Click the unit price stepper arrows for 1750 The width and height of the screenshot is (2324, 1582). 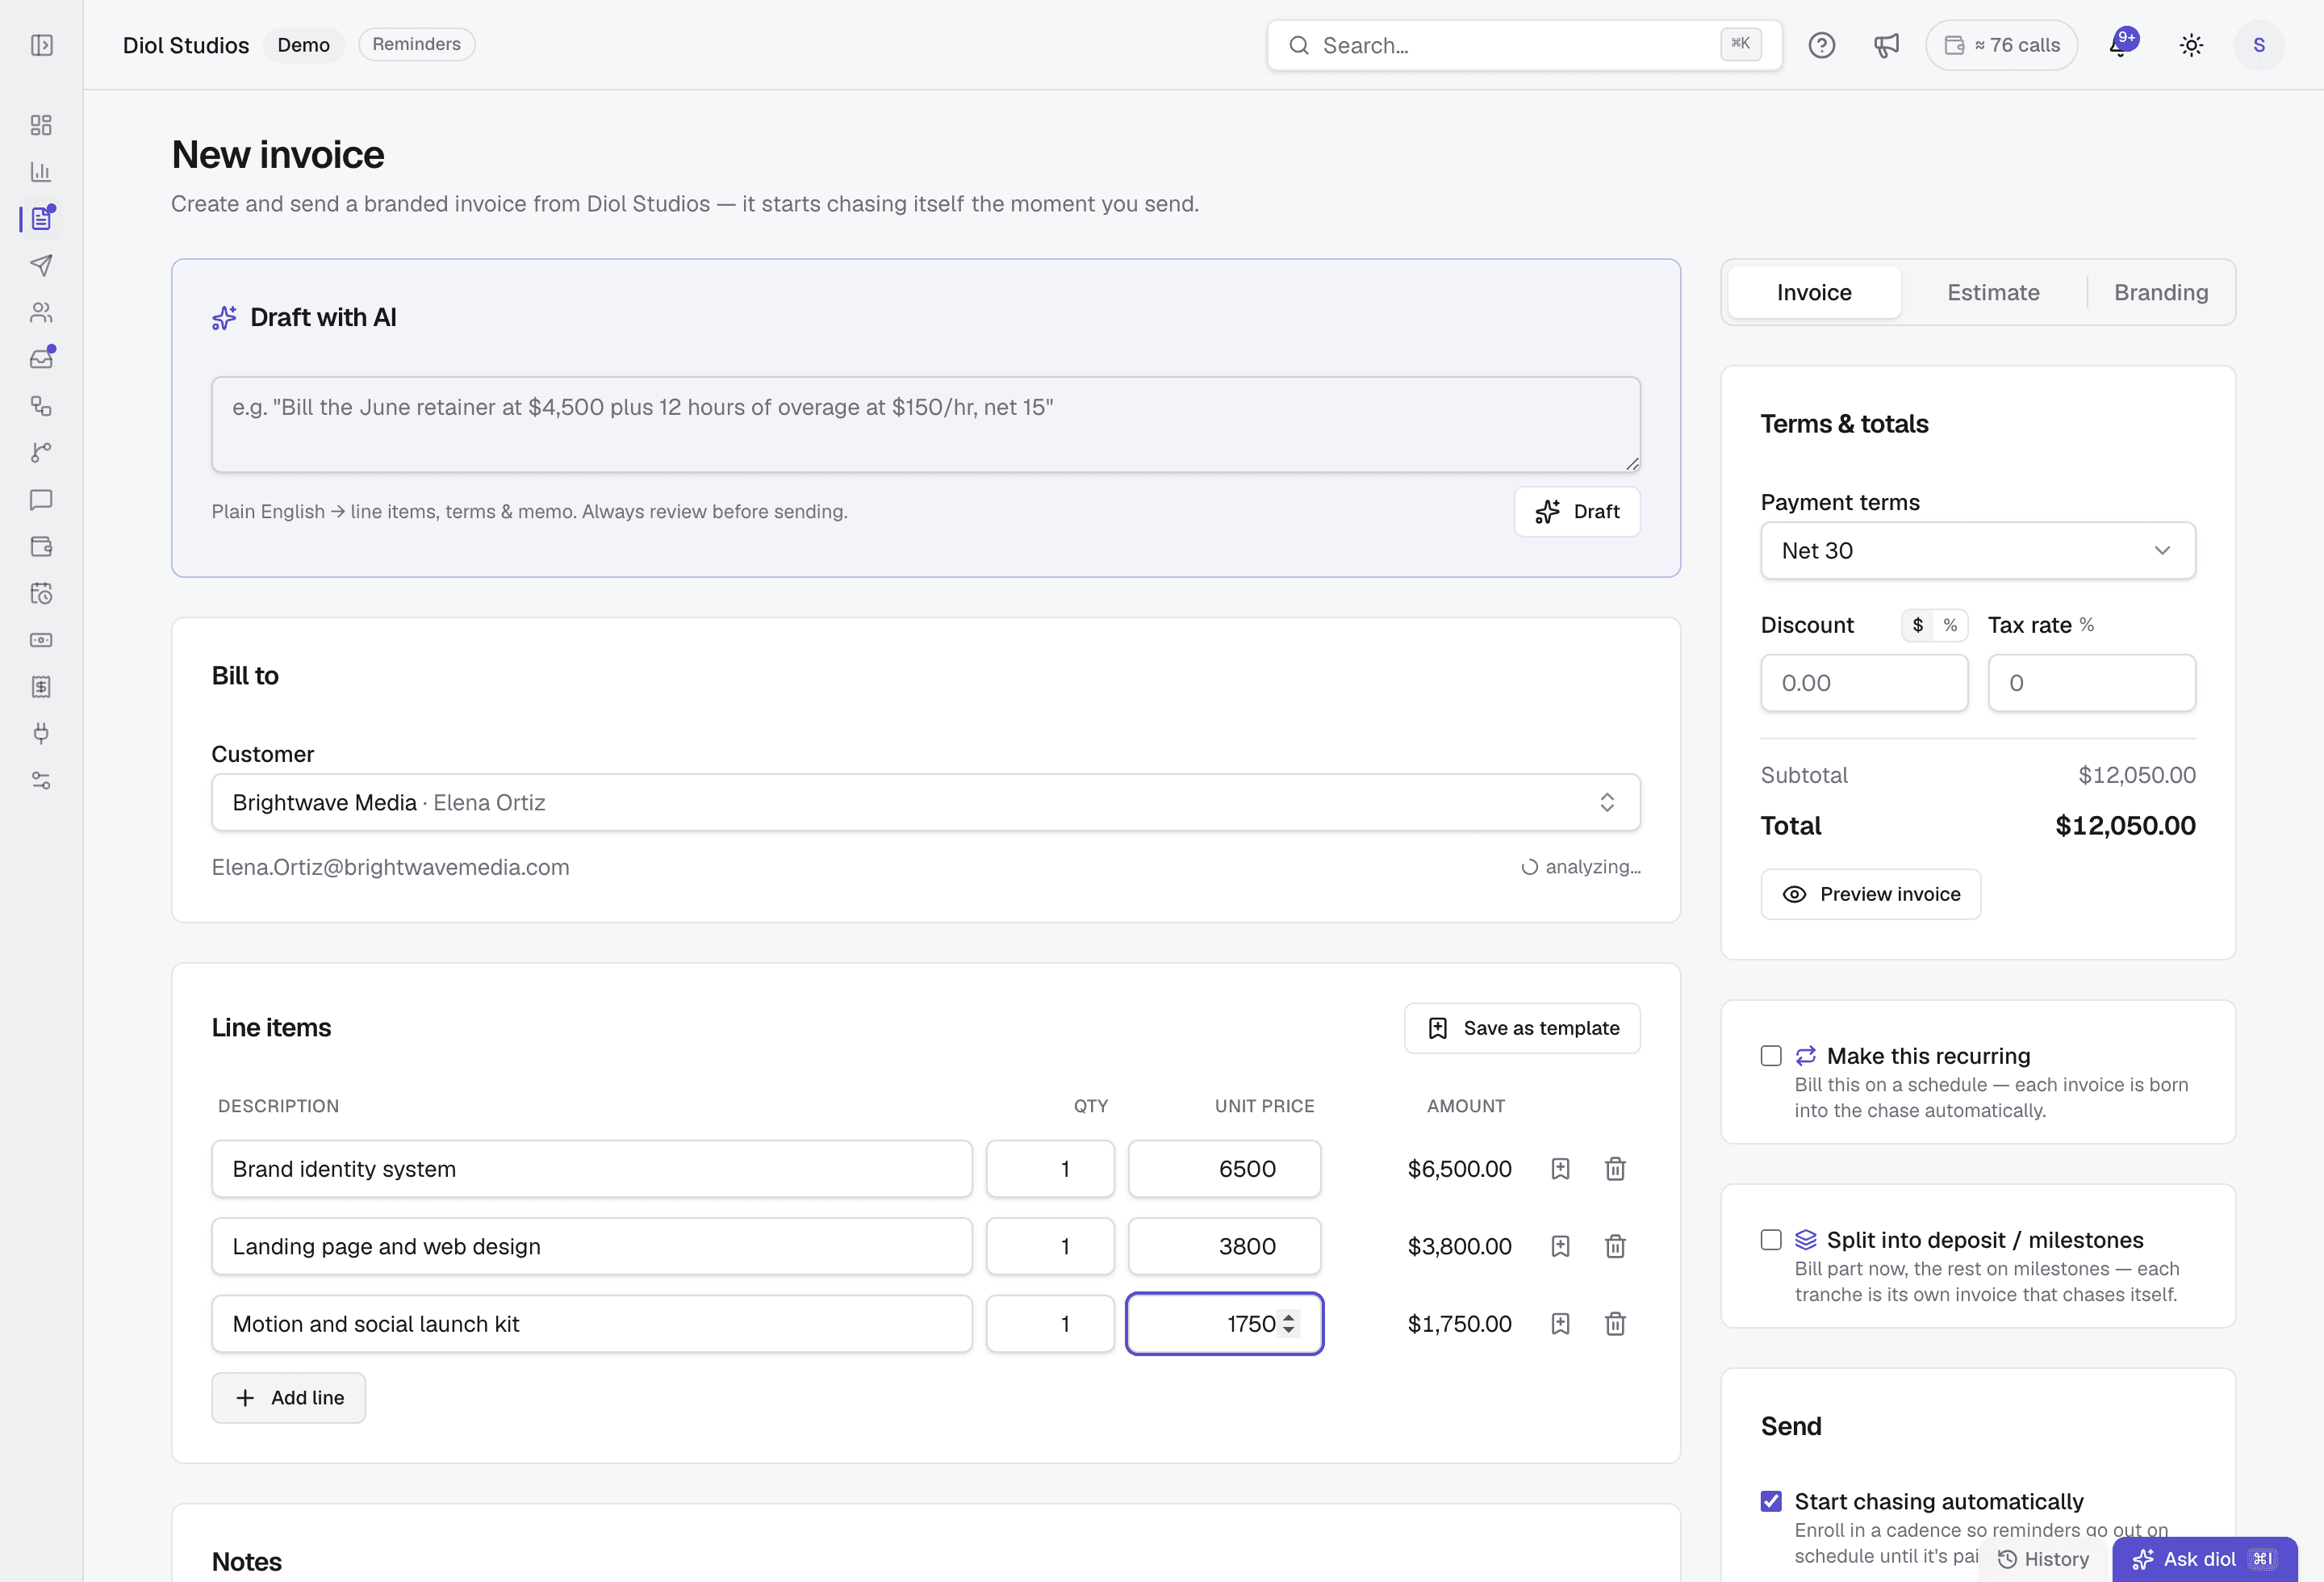[x=1289, y=1324]
